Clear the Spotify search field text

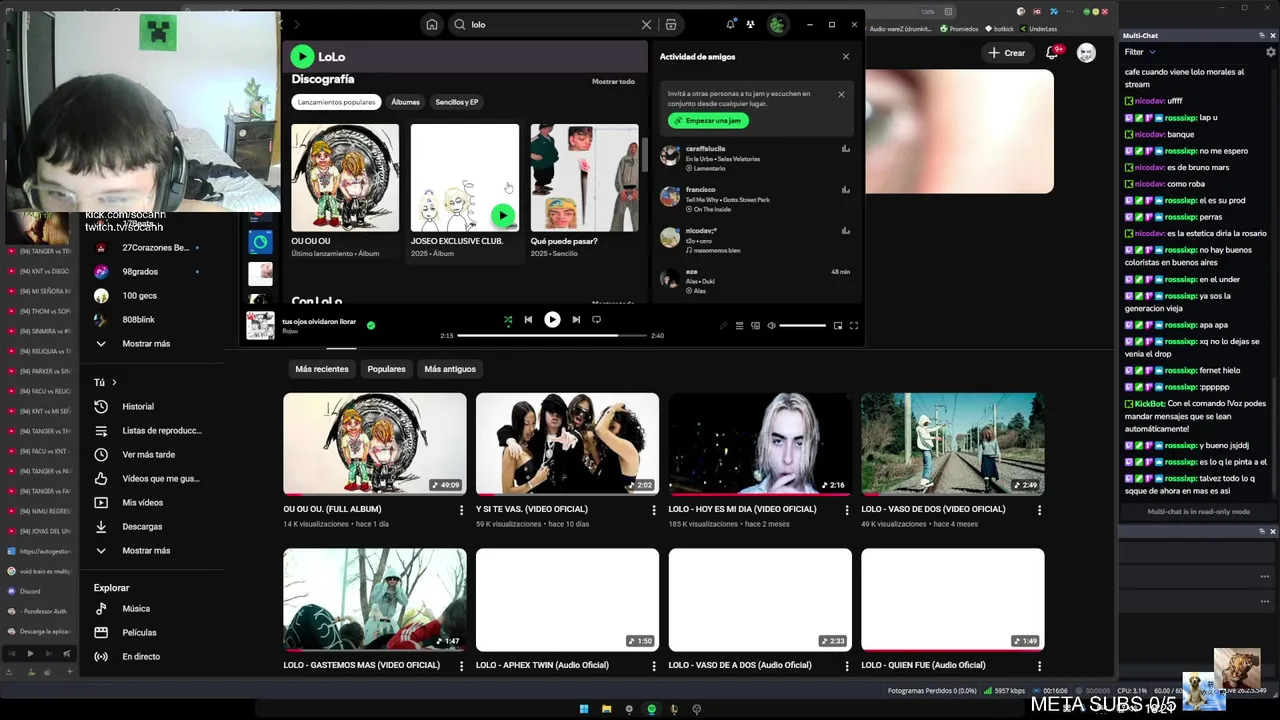coord(646,25)
